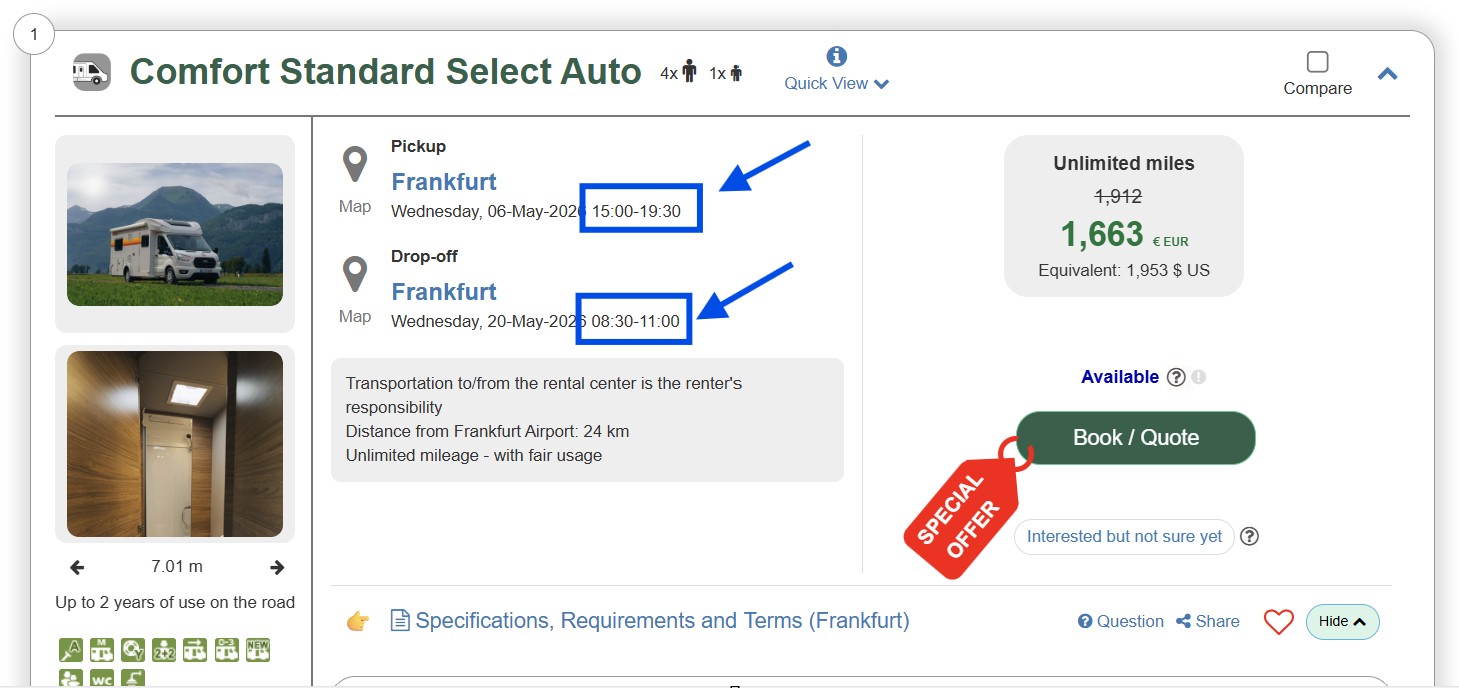Image resolution: width=1459 pixels, height=688 pixels.
Task: Expand the Quick View dropdown
Action: point(836,83)
